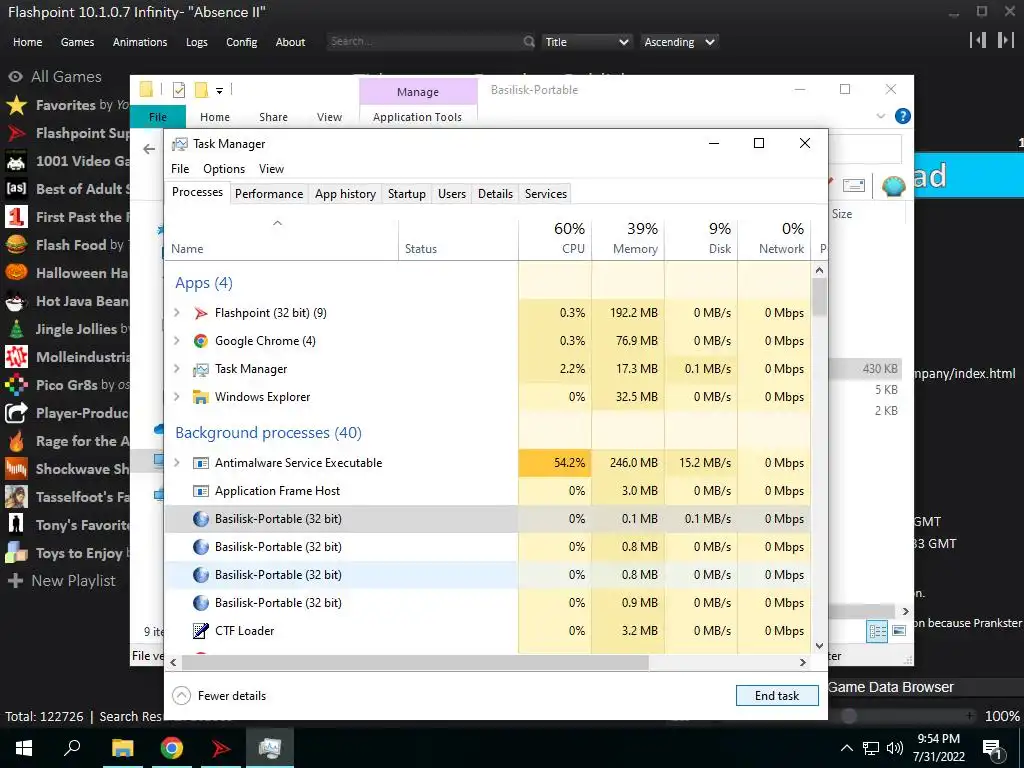The image size is (1024, 768).
Task: Click the Task Manager vertical scrollbar
Action: [820, 297]
